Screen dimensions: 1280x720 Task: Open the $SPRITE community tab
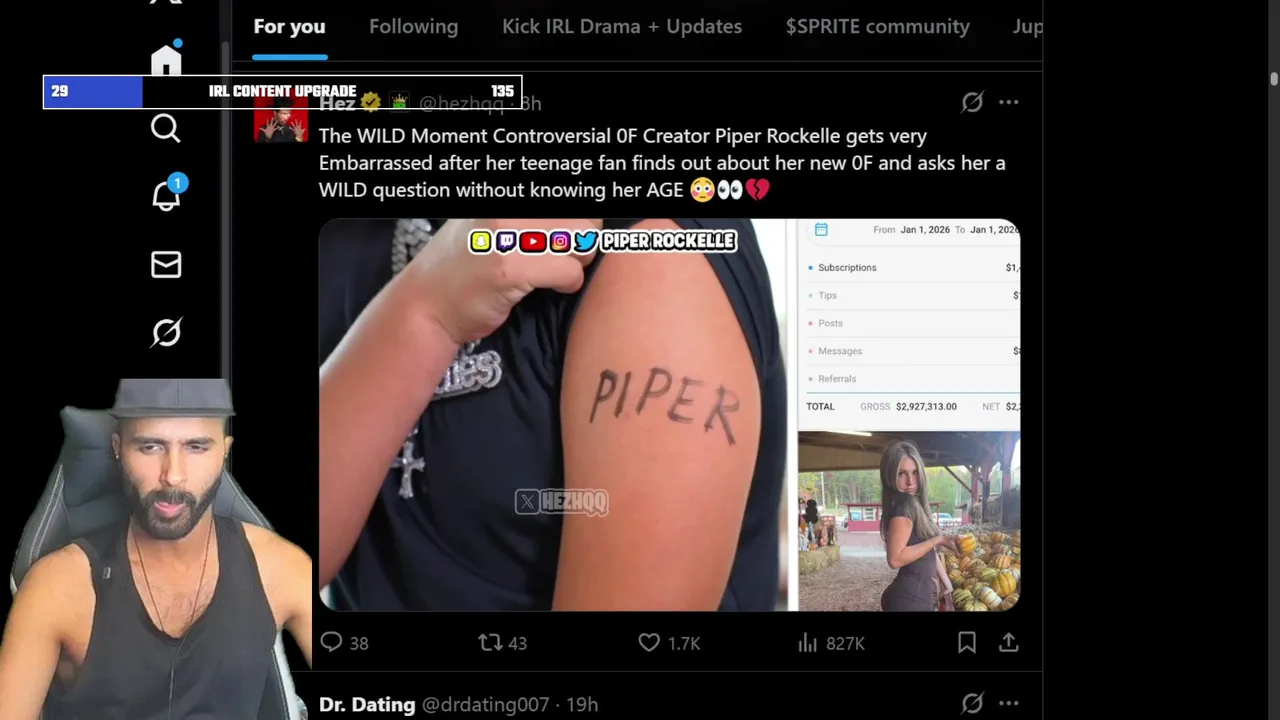[877, 27]
